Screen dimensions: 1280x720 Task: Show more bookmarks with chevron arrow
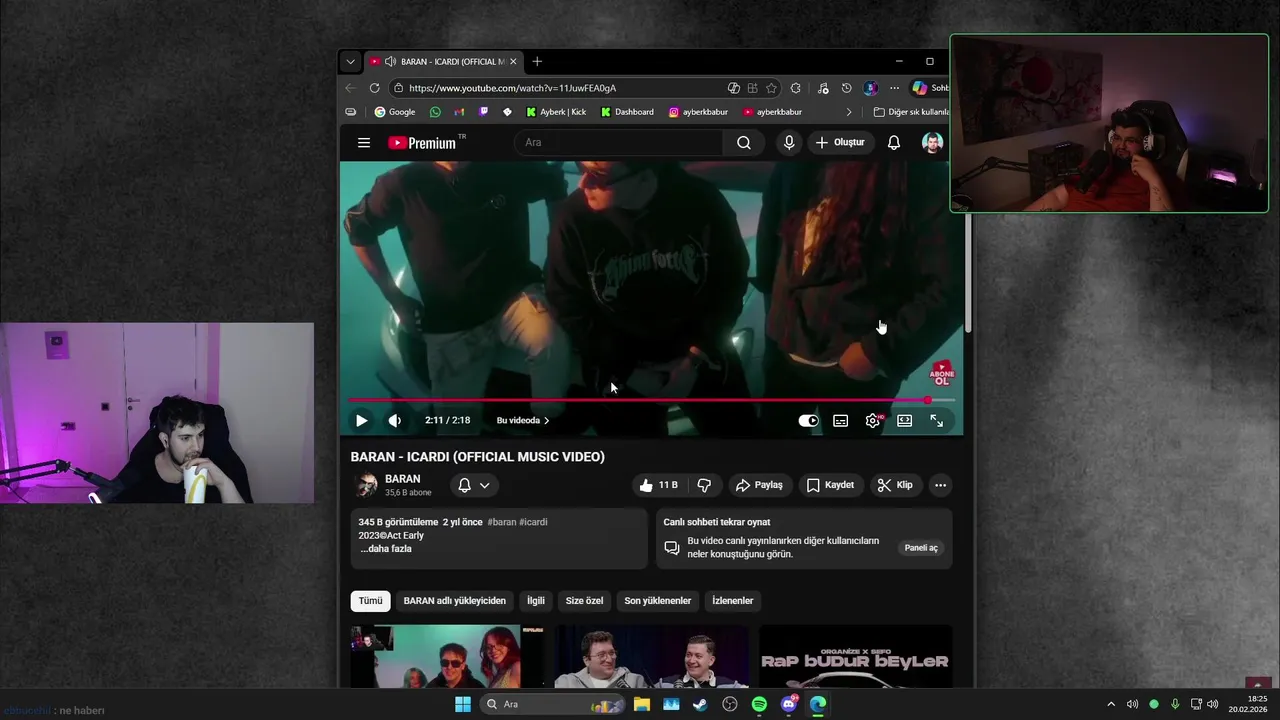coord(849,112)
